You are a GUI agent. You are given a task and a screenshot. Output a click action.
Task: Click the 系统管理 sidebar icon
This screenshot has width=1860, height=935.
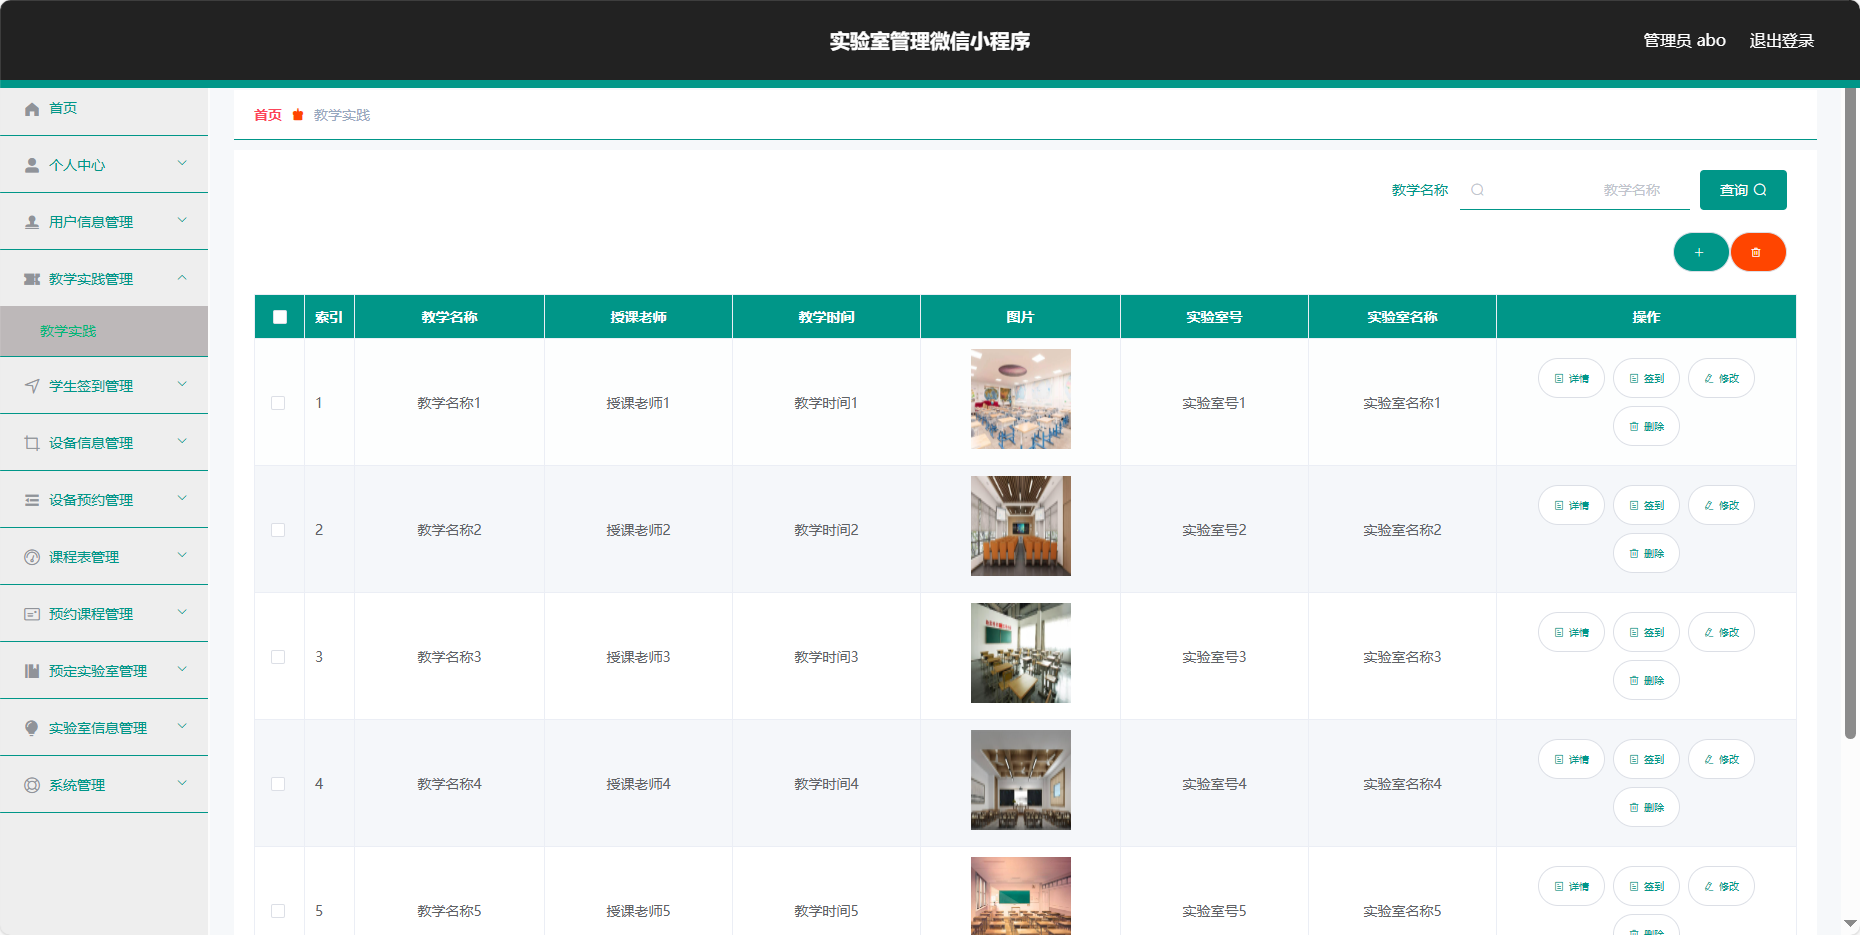point(32,786)
